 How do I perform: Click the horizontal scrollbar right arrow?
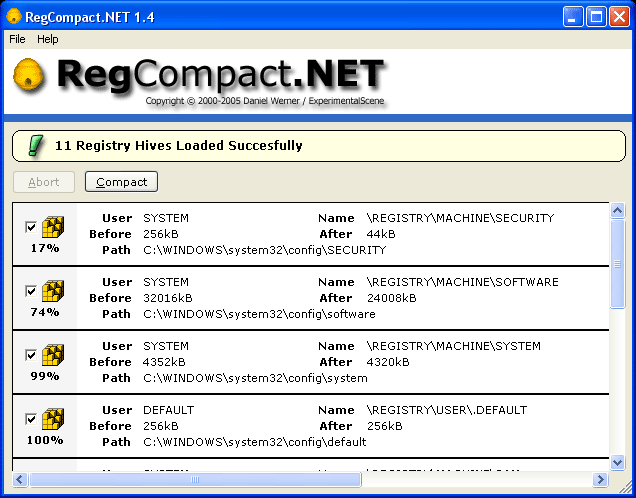[x=600, y=480]
